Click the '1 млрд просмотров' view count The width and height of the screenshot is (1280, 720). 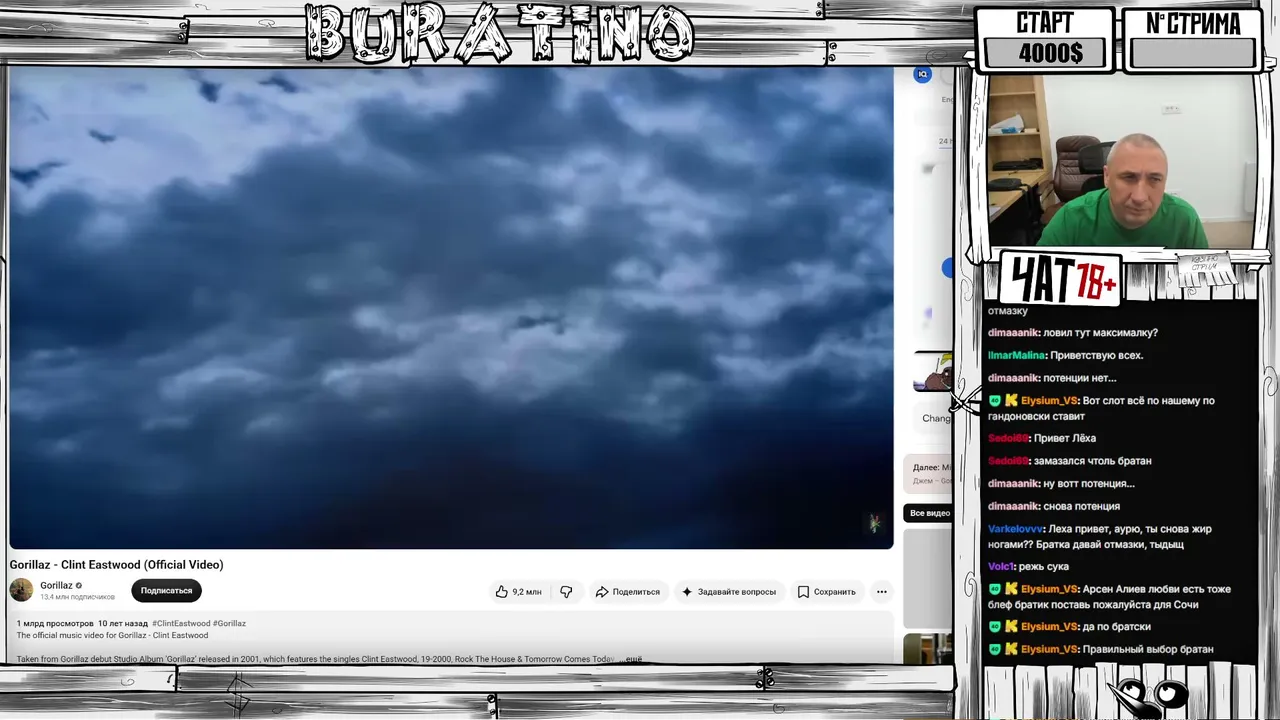tap(55, 623)
